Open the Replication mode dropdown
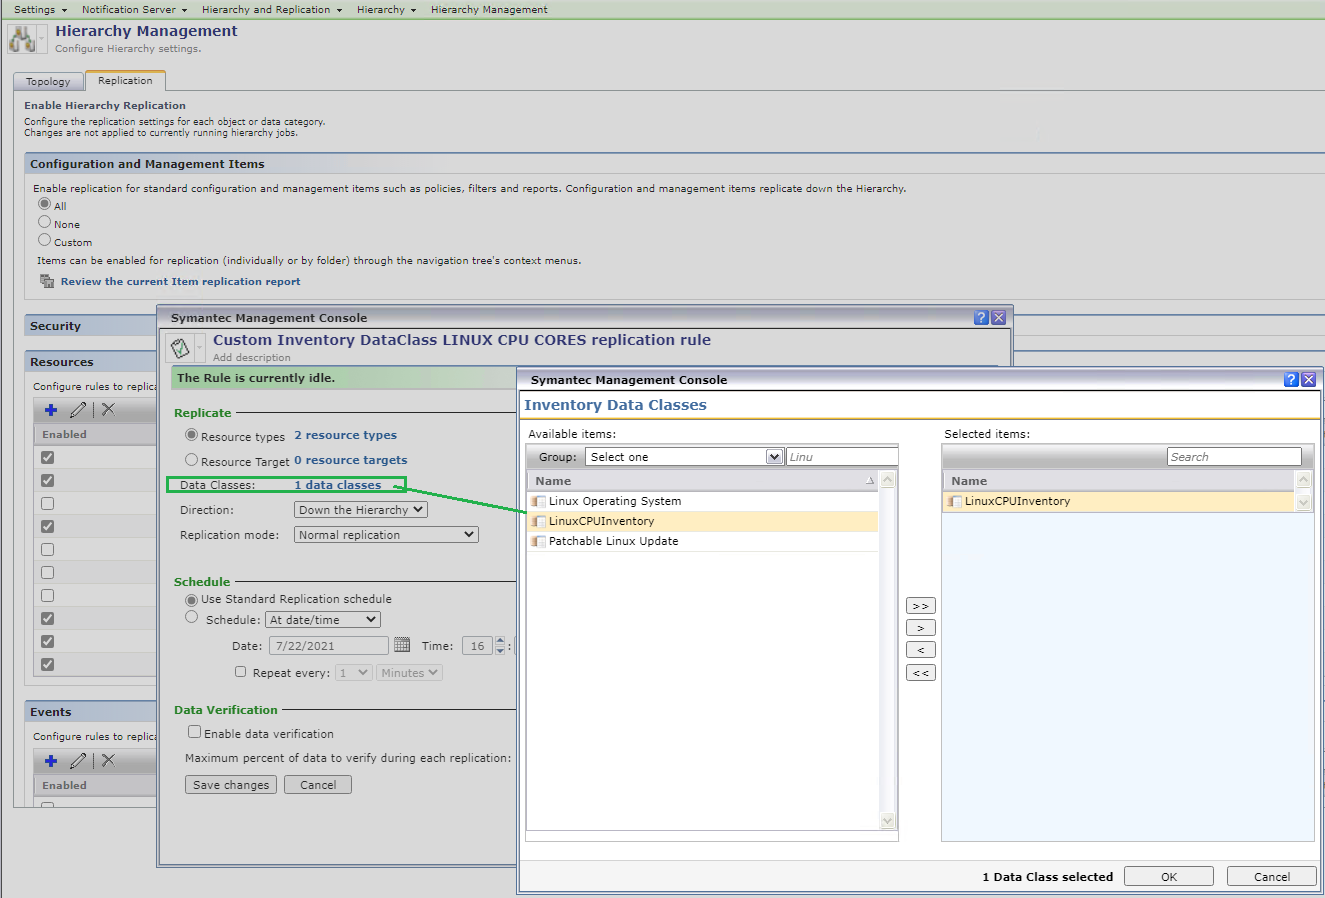Screen dimensions: 1325x898 [x=385, y=534]
